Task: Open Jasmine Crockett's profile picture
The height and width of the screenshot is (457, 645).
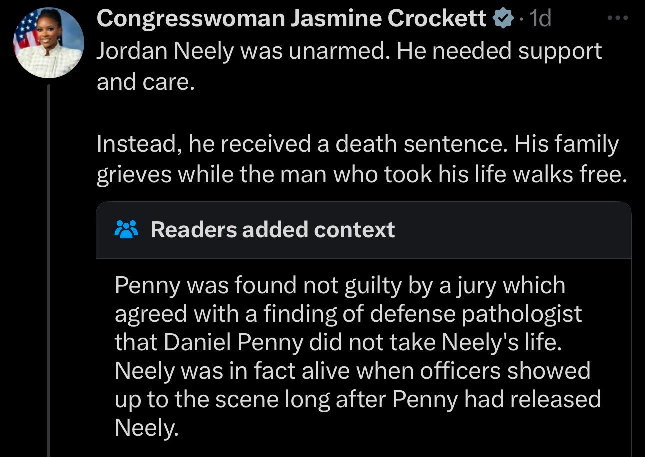Action: tap(47, 43)
